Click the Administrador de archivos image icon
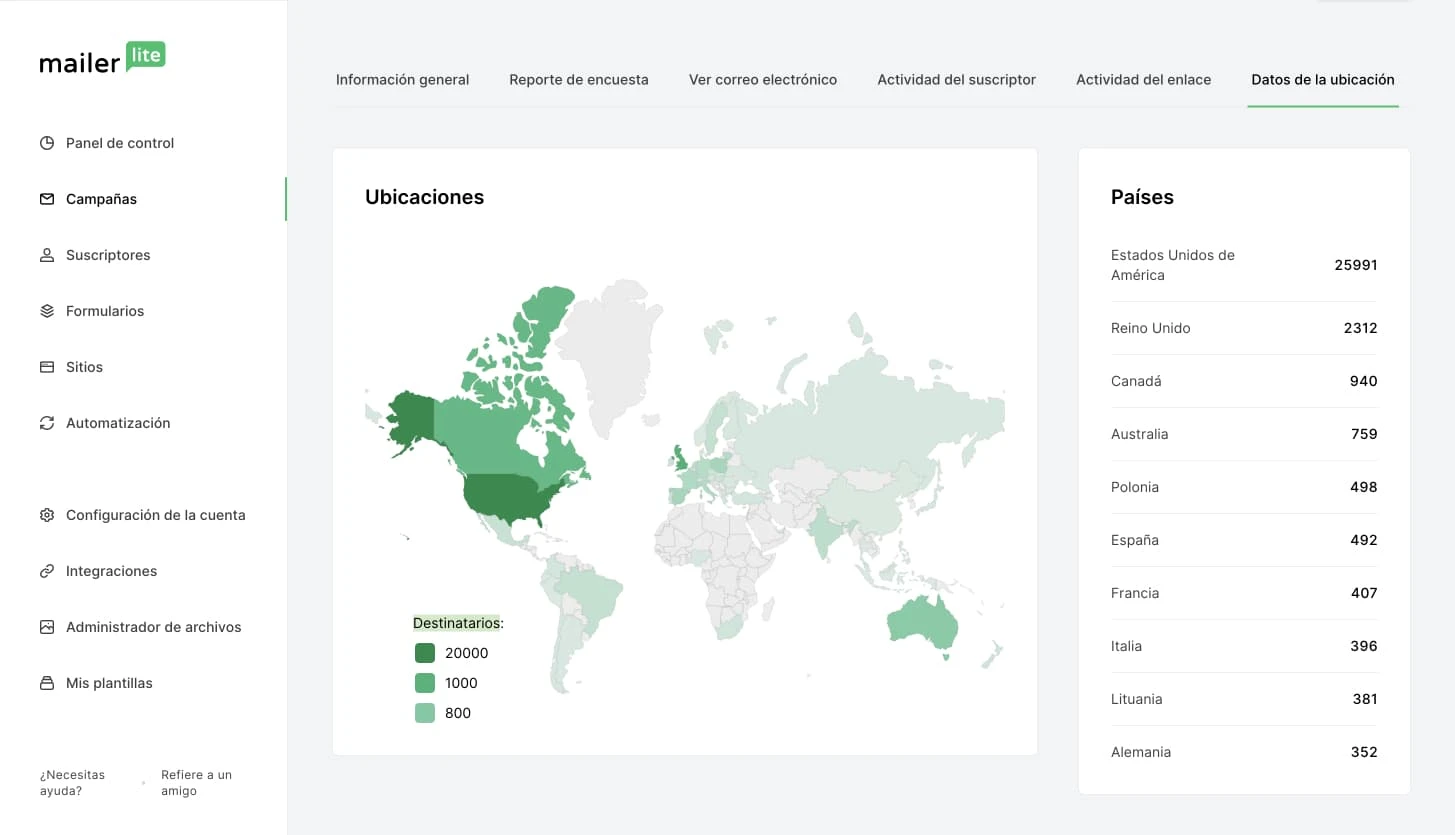The width and height of the screenshot is (1455, 835). (47, 627)
